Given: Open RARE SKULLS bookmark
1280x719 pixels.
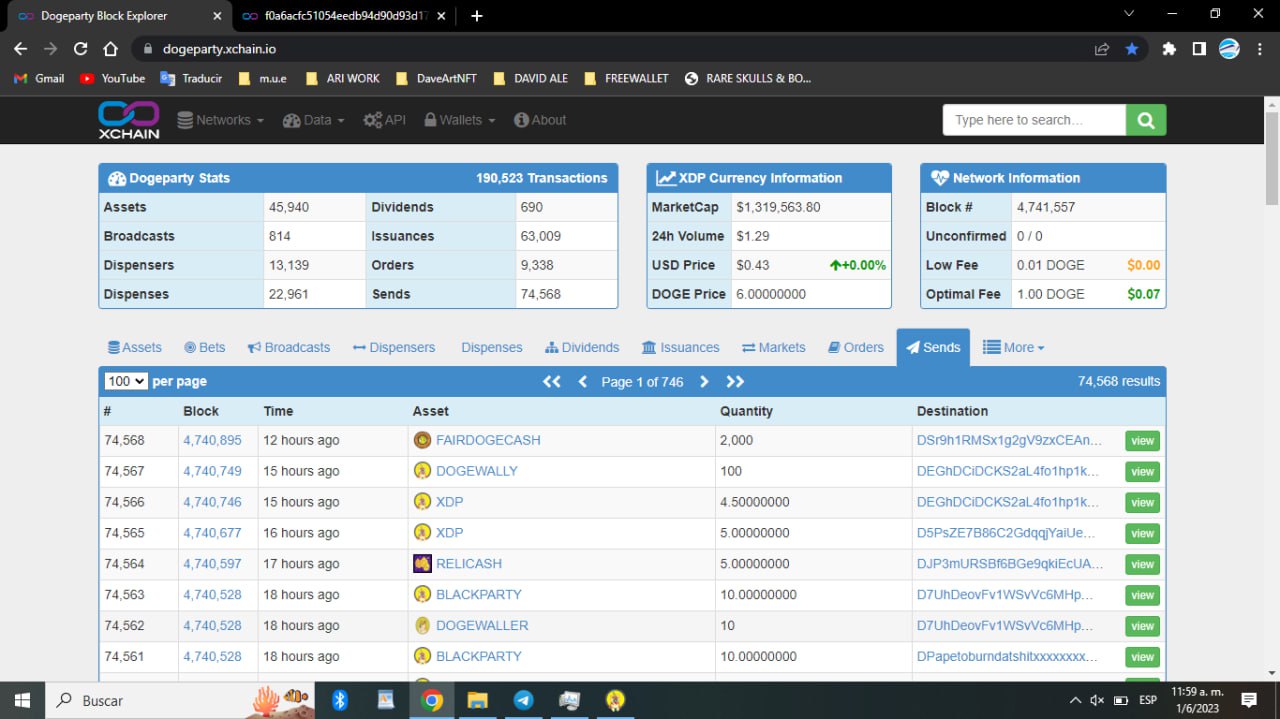Looking at the screenshot, I should (747, 78).
